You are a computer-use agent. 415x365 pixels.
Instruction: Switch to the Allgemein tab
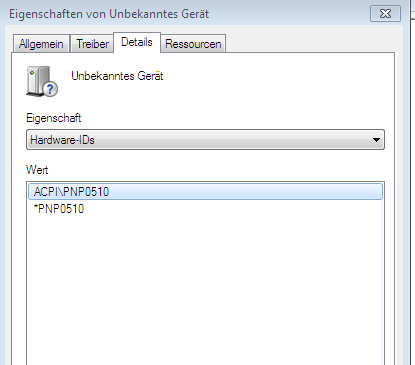(x=41, y=44)
